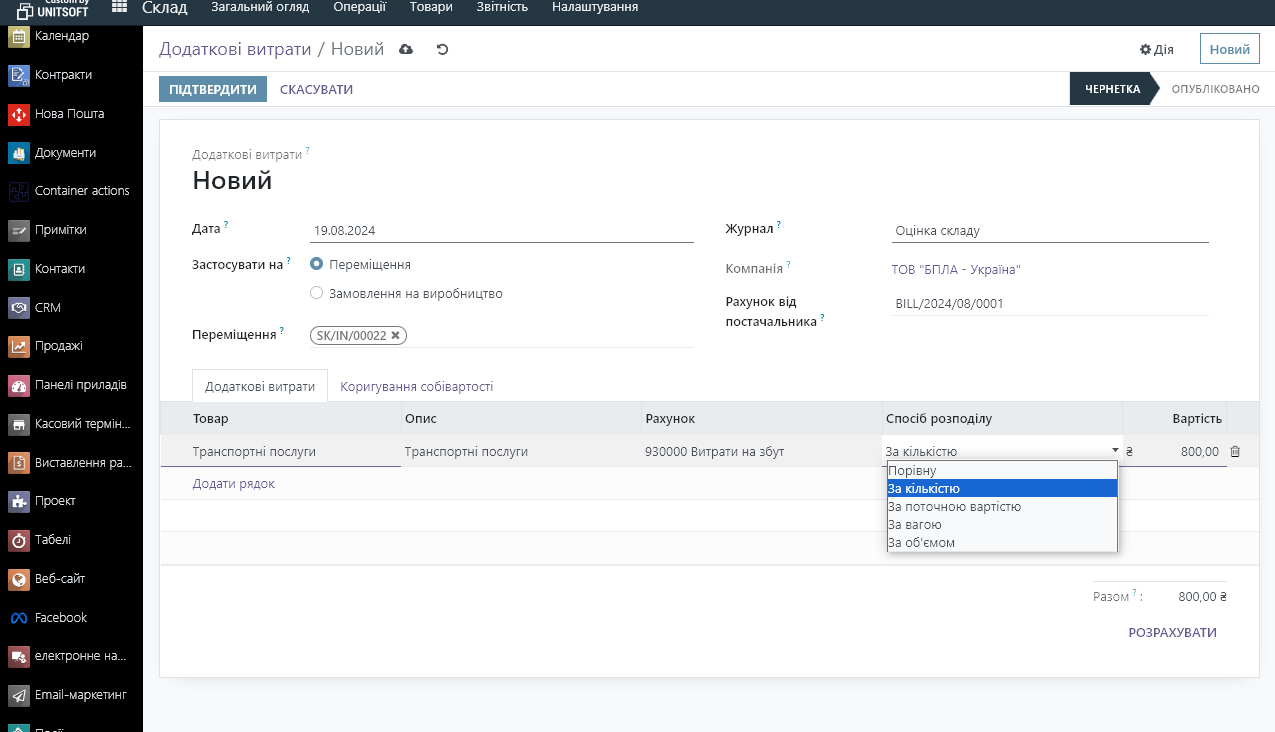Open the apps grid menu icon
The height and width of the screenshot is (732, 1275).
tap(119, 7)
